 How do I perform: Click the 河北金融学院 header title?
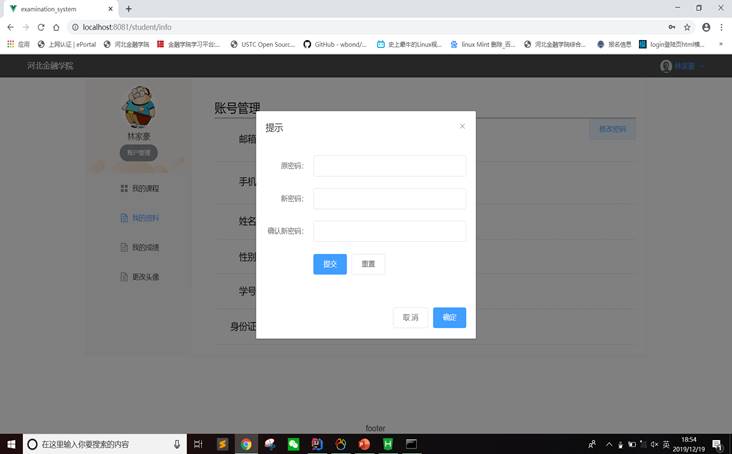pyautogui.click(x=50, y=66)
